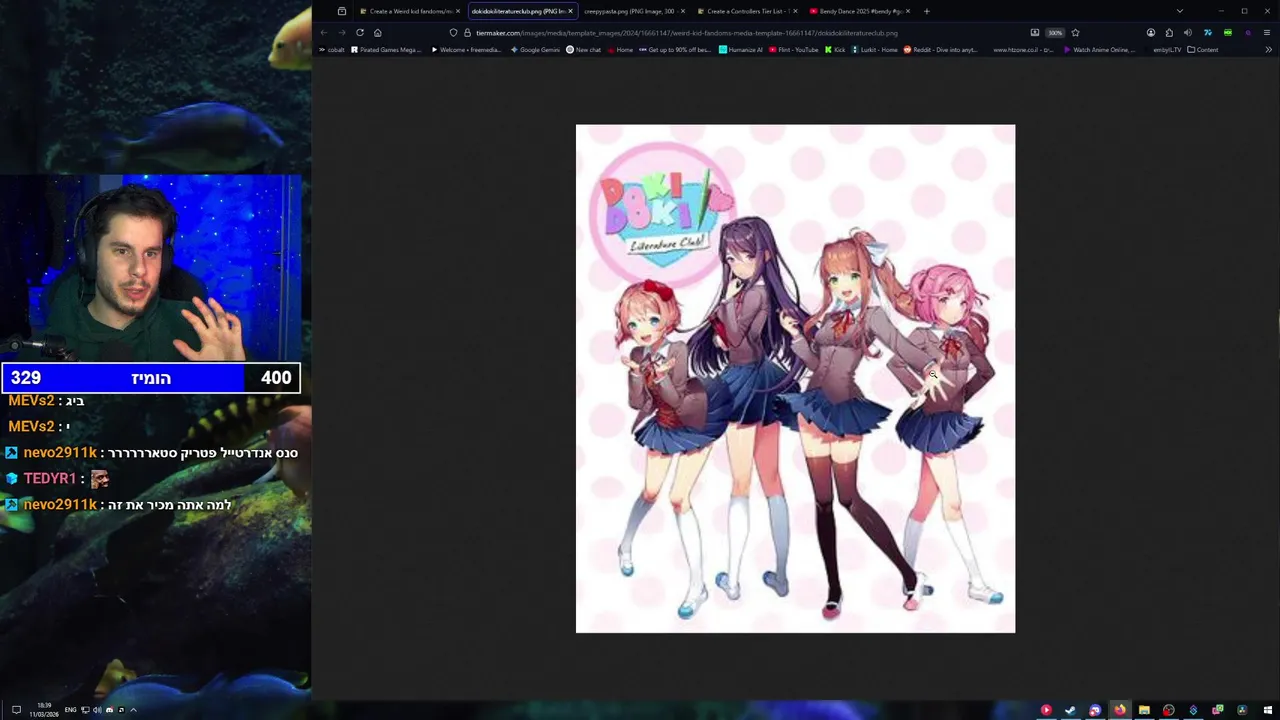Toggle picture-in-picture icon in address bar
Image resolution: width=1280 pixels, height=720 pixels.
click(x=1035, y=32)
